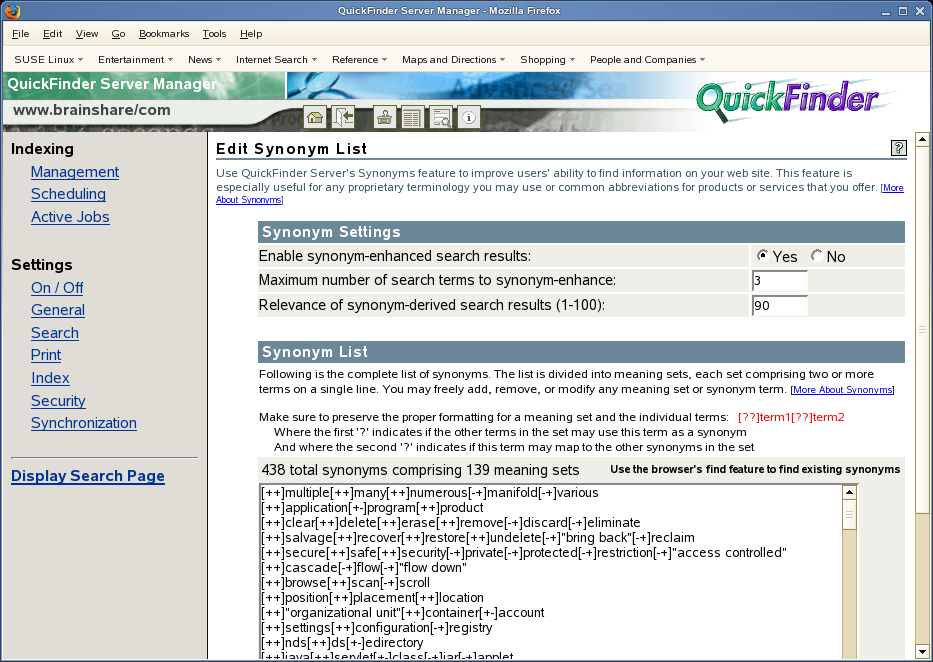This screenshot has height=662, width=933.
Task: Open the Tools menu
Action: 214,34
